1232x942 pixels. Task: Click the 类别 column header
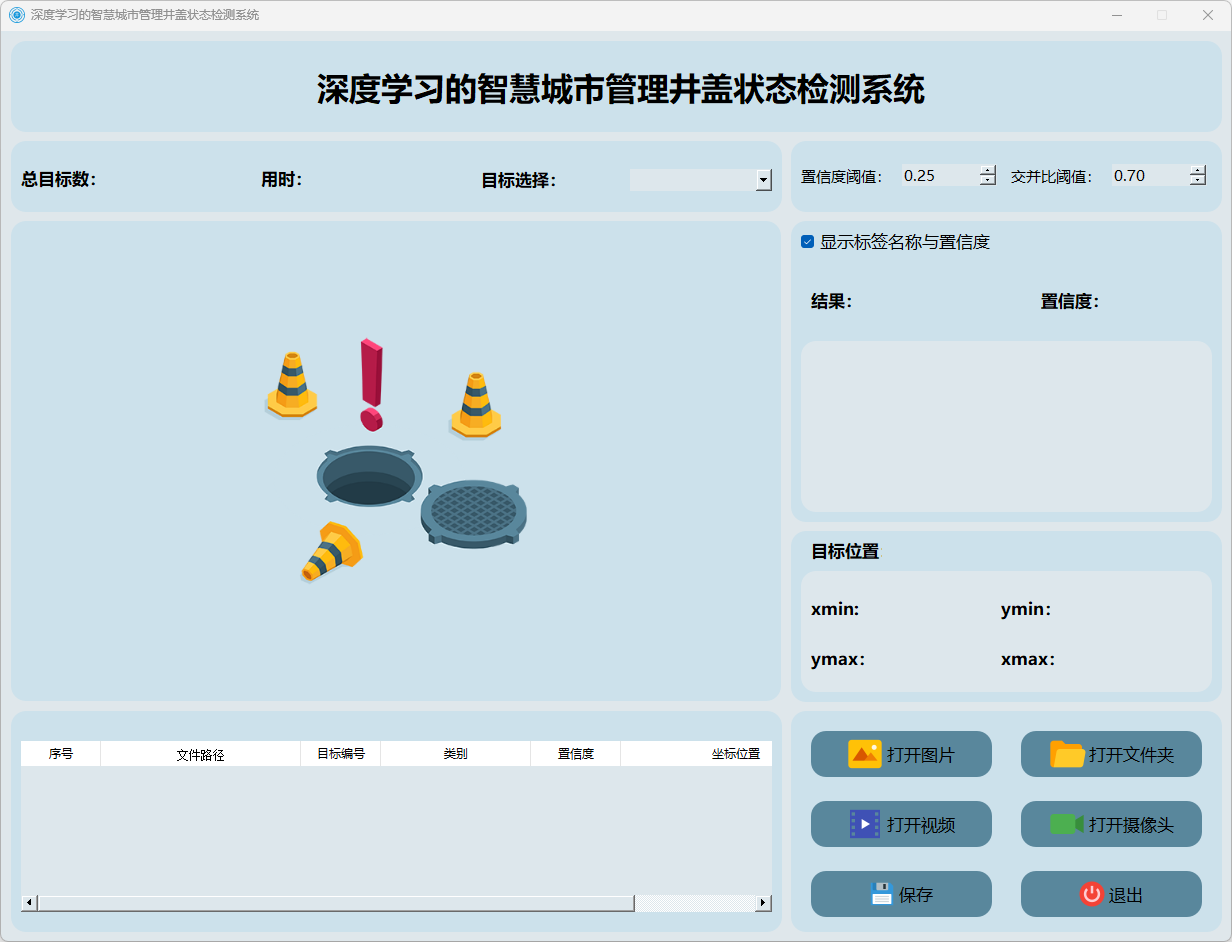click(455, 754)
